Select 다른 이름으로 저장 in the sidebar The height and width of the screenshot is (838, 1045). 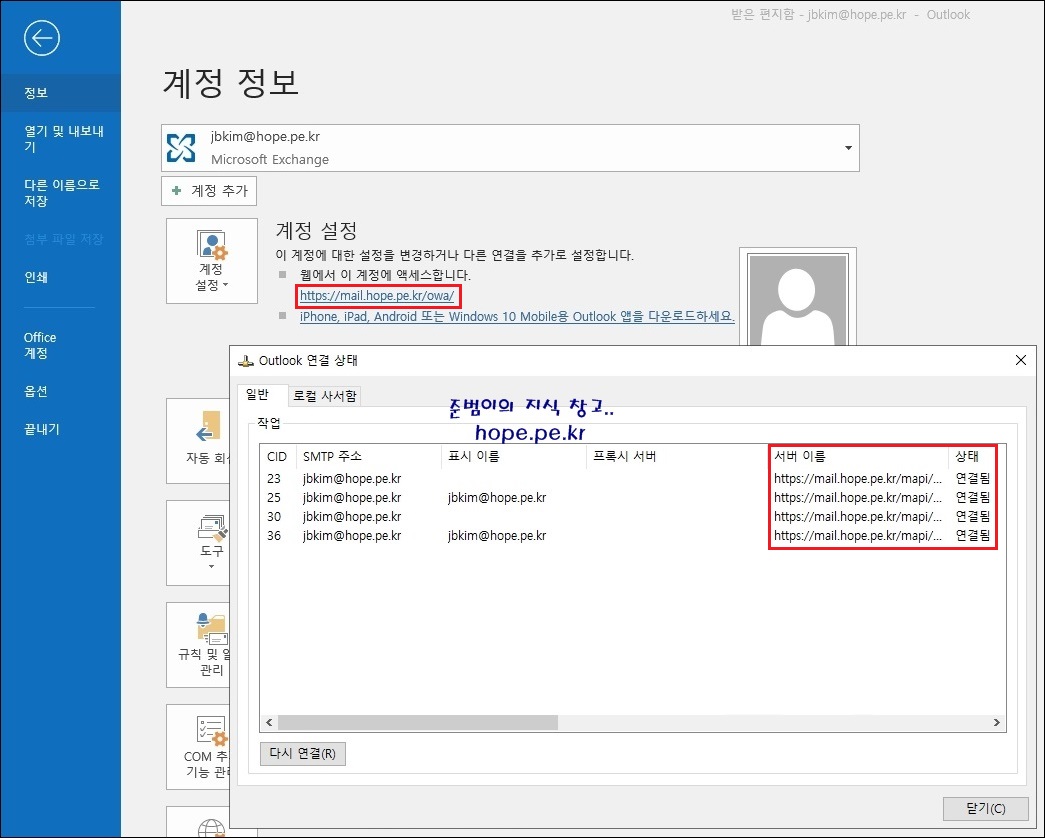(x=60, y=192)
